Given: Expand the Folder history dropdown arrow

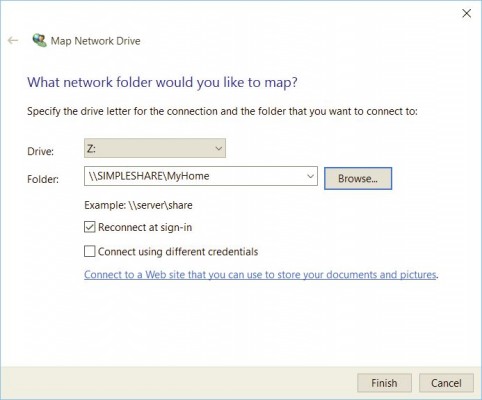Looking at the screenshot, I should [310, 176].
